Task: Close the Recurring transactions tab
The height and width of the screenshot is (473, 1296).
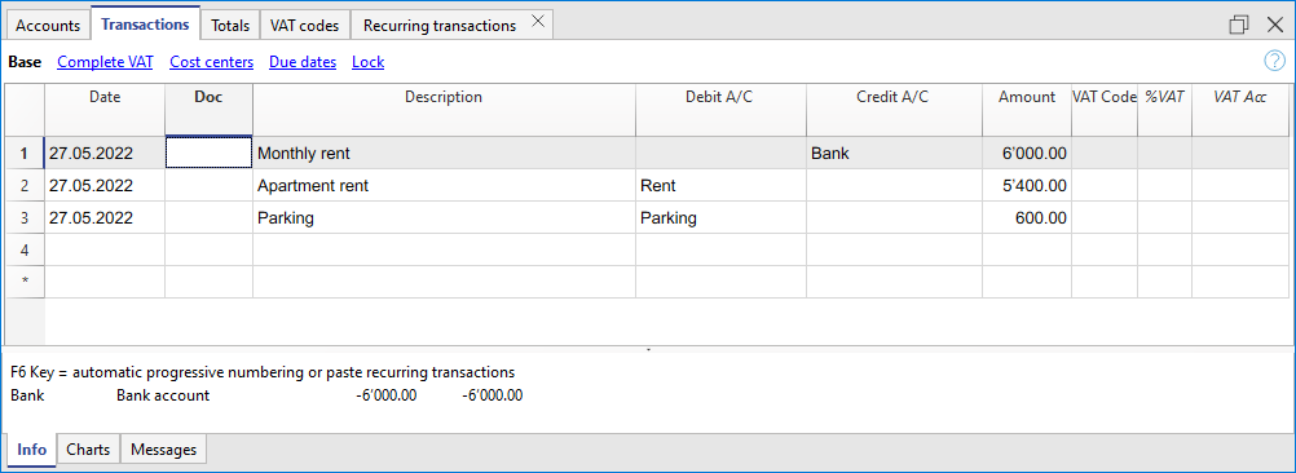Action: [538, 22]
